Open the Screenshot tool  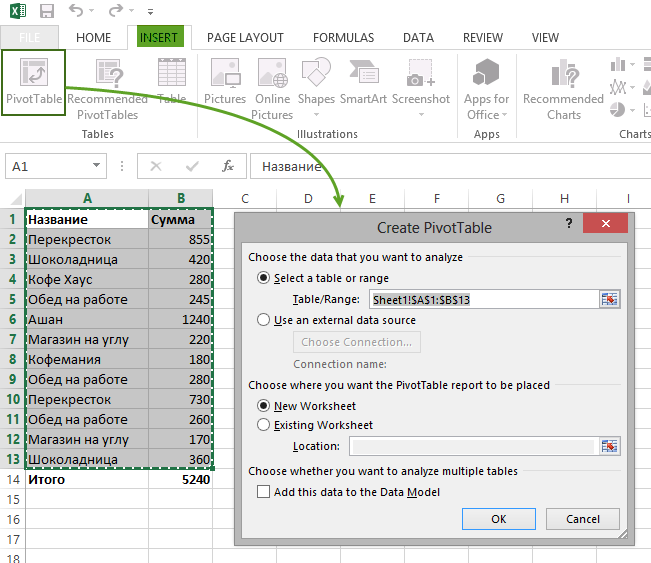421,86
